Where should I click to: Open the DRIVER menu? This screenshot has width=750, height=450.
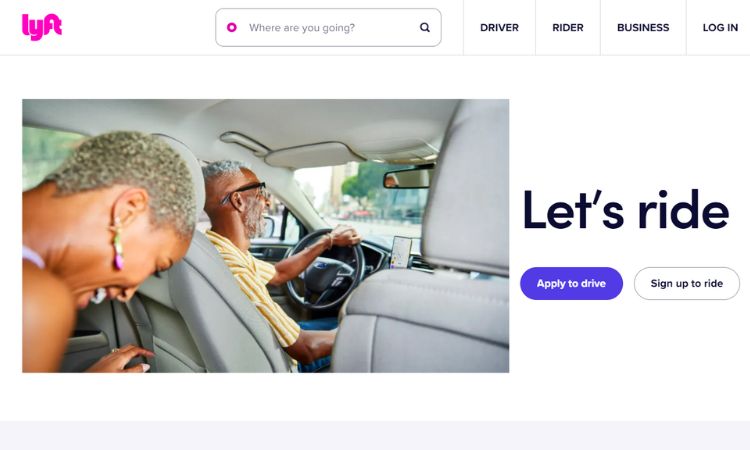(499, 28)
